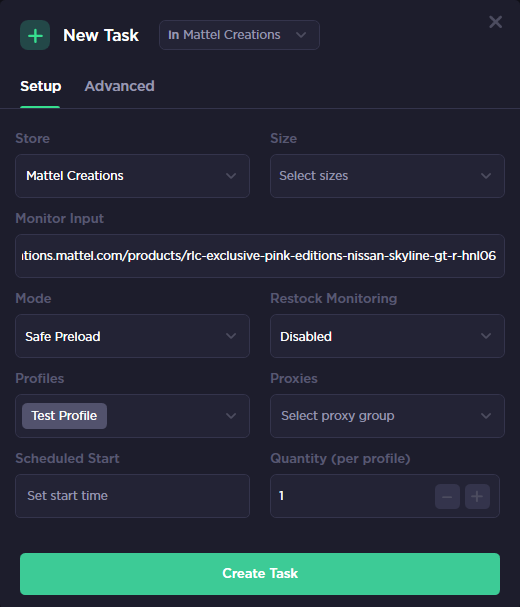Image resolution: width=520 pixels, height=607 pixels.
Task: Click the Restock Monitoring label
Action: (333, 298)
